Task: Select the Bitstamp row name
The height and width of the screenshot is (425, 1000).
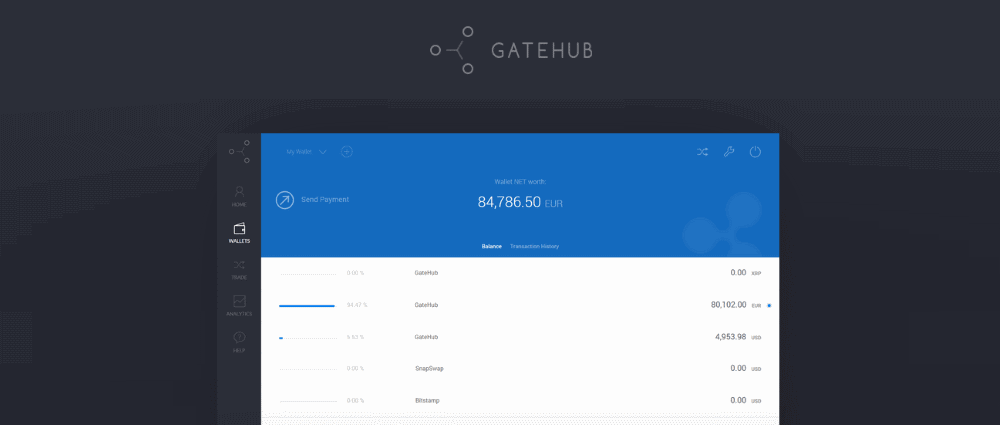Action: pyautogui.click(x=427, y=401)
